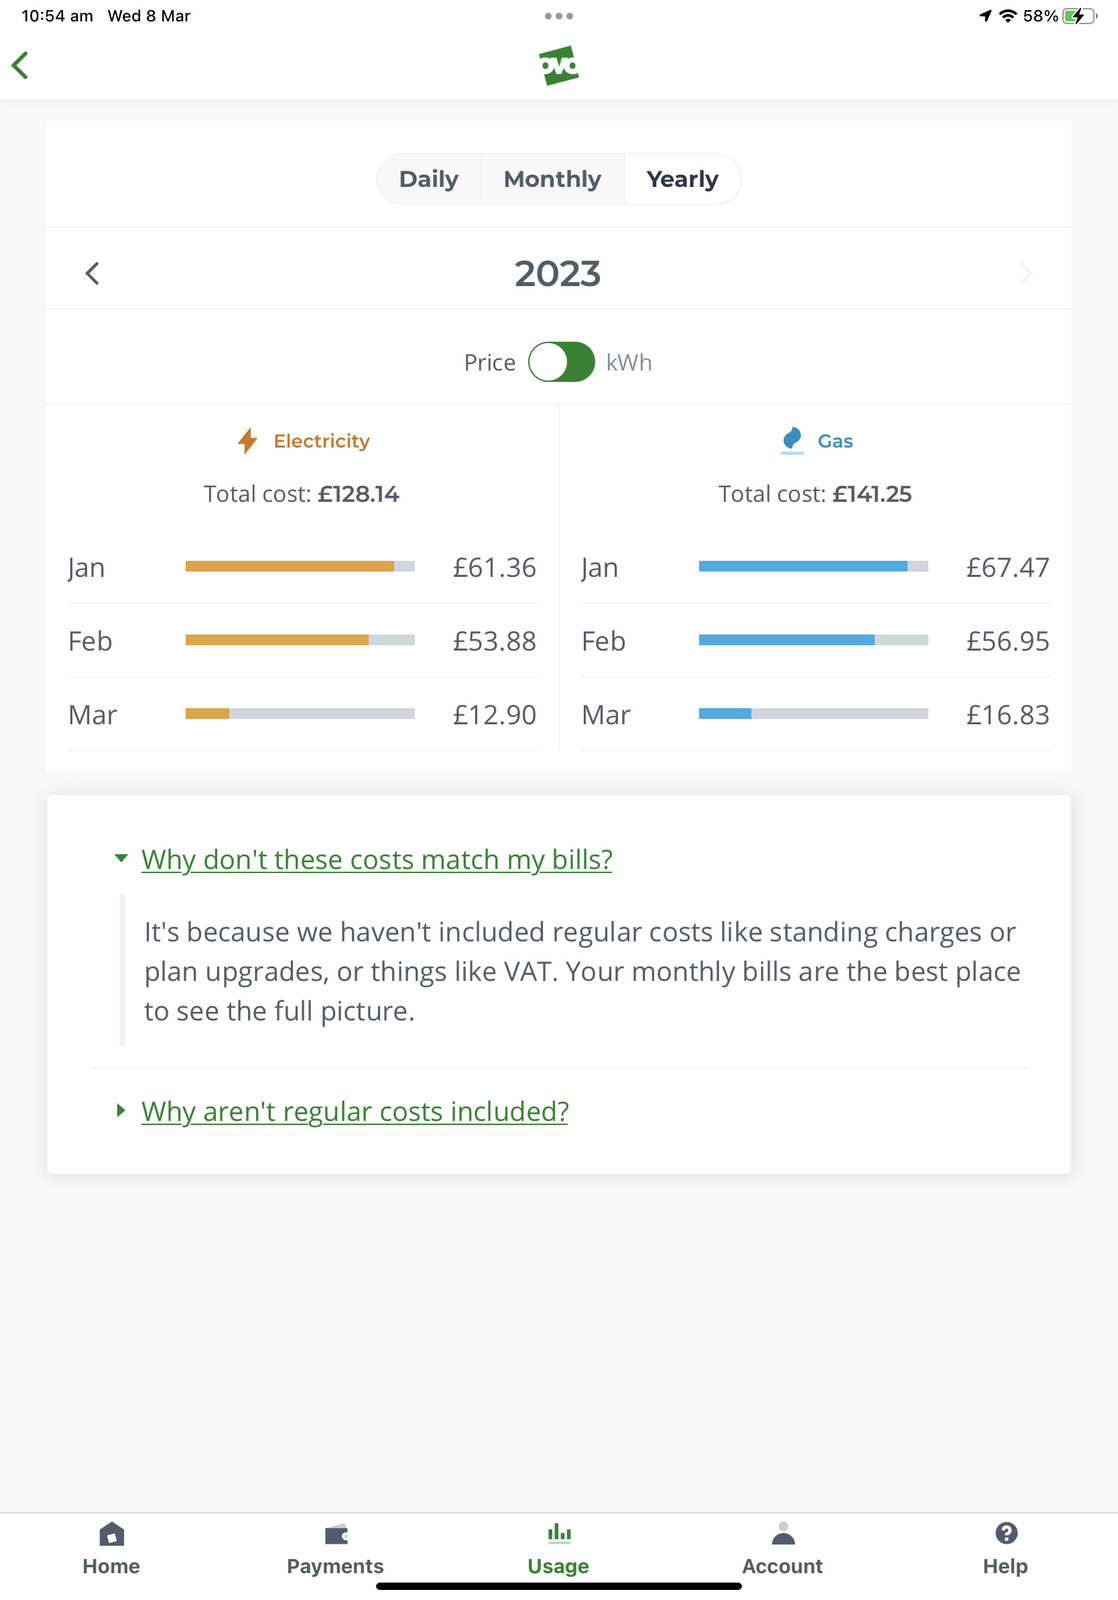Tap the Jan electricity usage bar
The image size is (1118, 1600).
click(x=299, y=567)
